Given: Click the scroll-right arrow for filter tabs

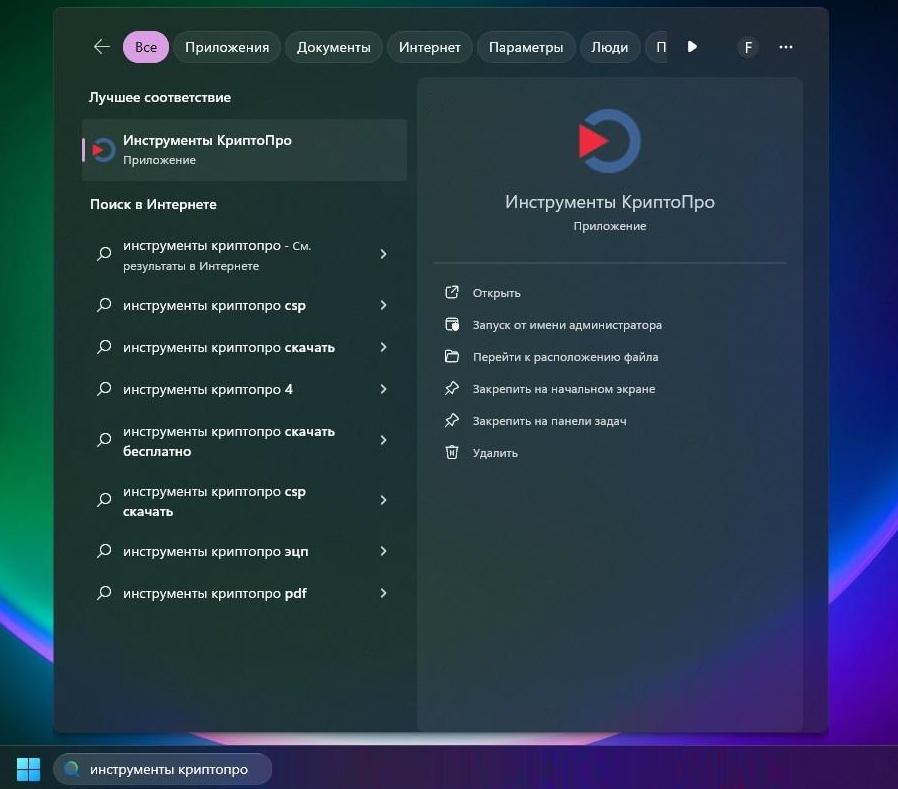Looking at the screenshot, I should pyautogui.click(x=692, y=47).
